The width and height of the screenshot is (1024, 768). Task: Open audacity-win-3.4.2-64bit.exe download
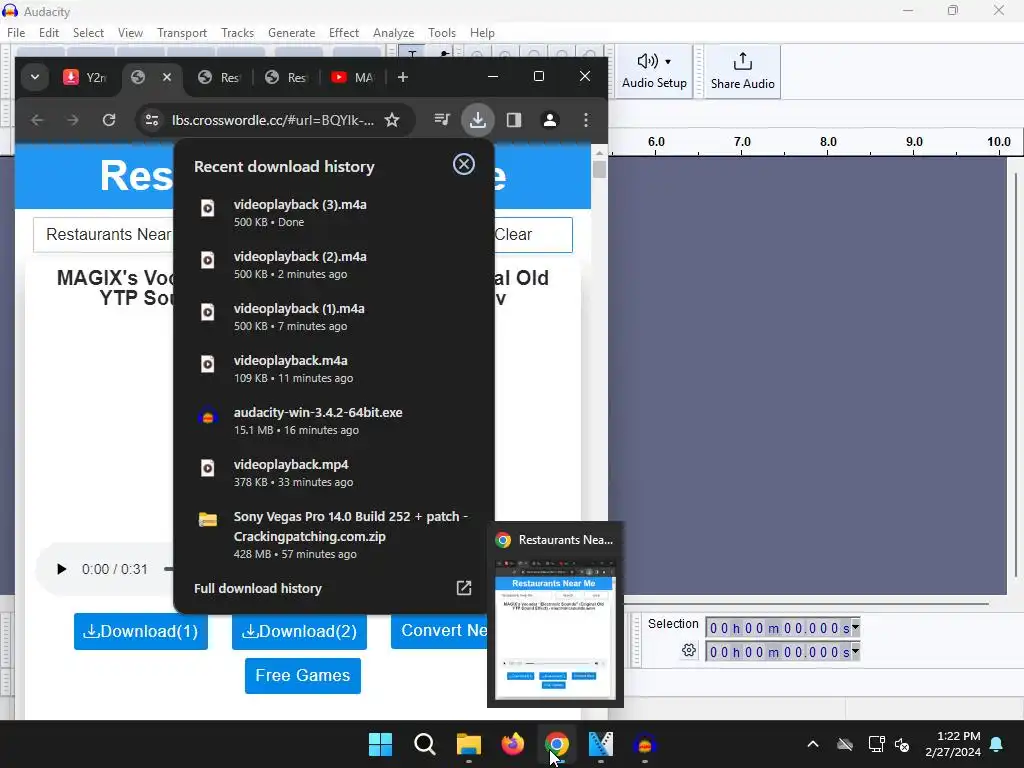point(333,421)
